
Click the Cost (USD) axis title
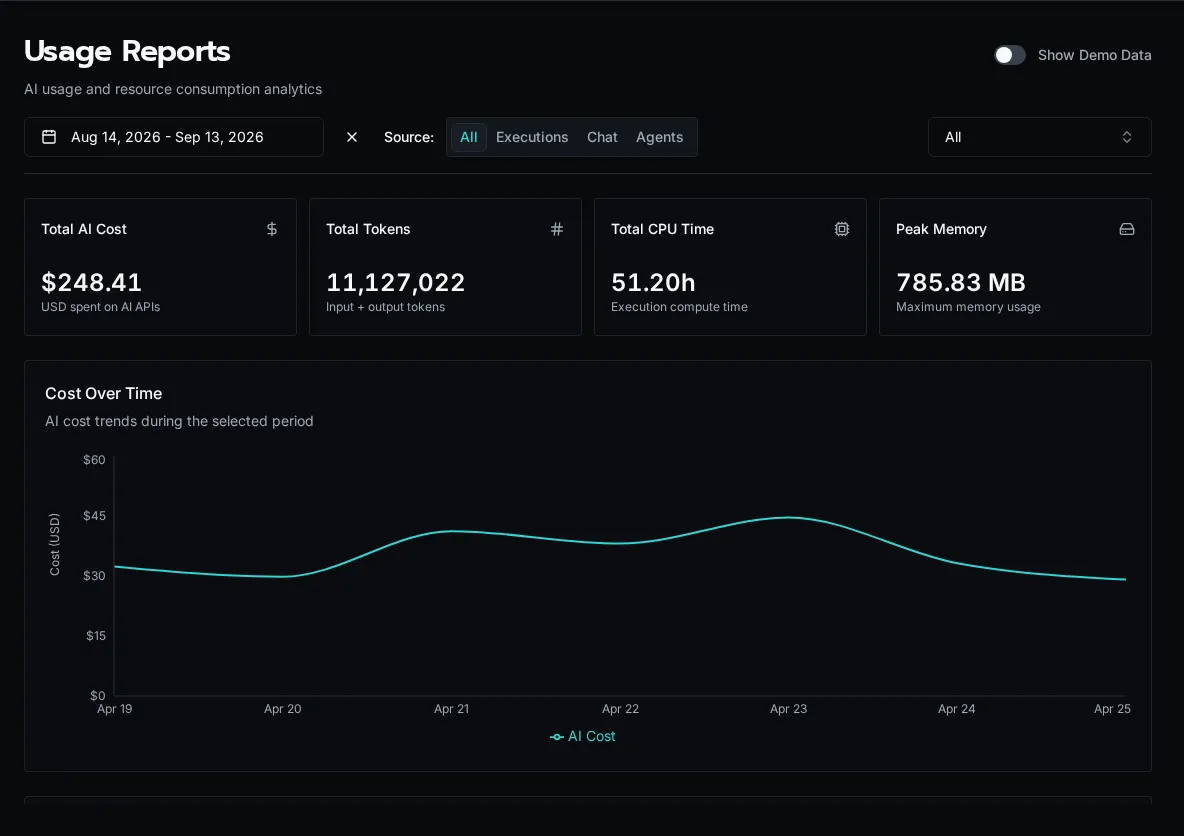tap(54, 544)
